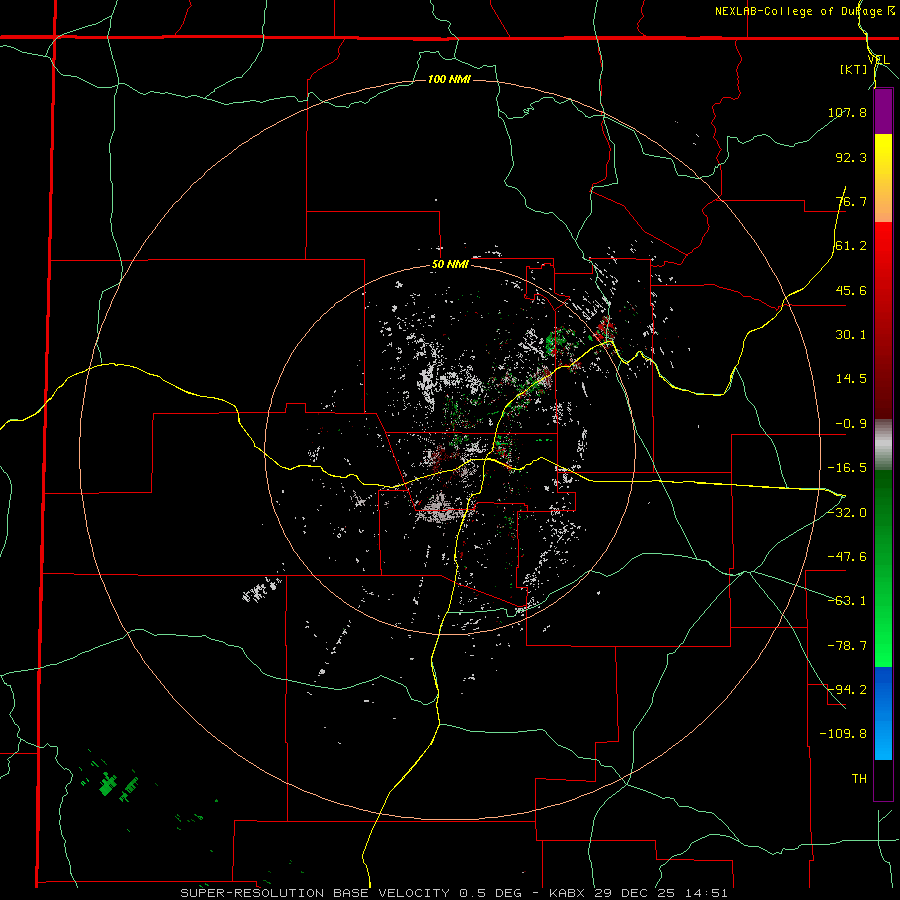The width and height of the screenshot is (900, 900).
Task: Click the 92.3 velocity scale value
Action: (x=851, y=157)
